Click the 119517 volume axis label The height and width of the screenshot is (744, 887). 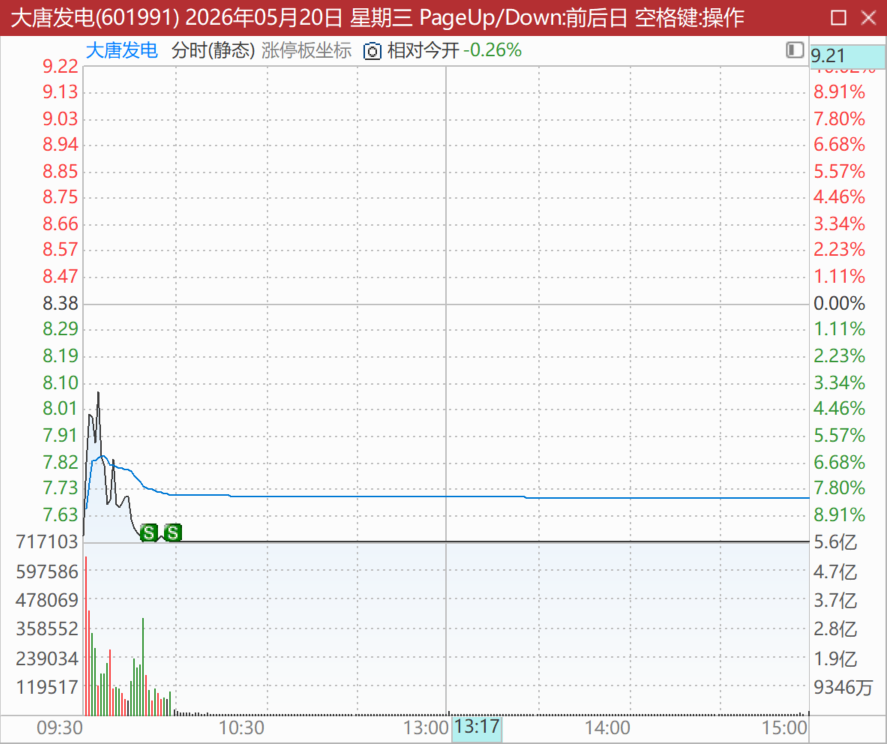tap(47, 687)
